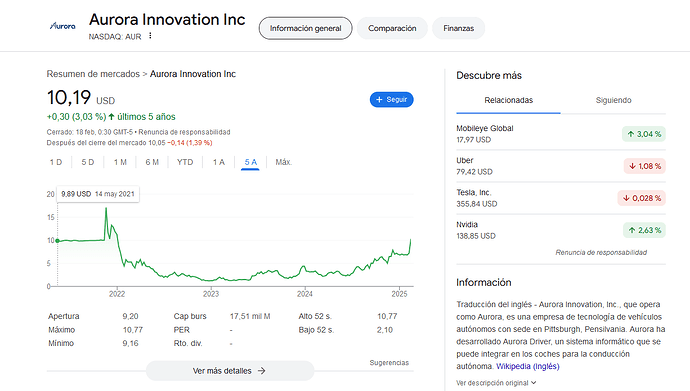Select the 1 D time range
Screen dimensions: 690x391
click(56, 162)
